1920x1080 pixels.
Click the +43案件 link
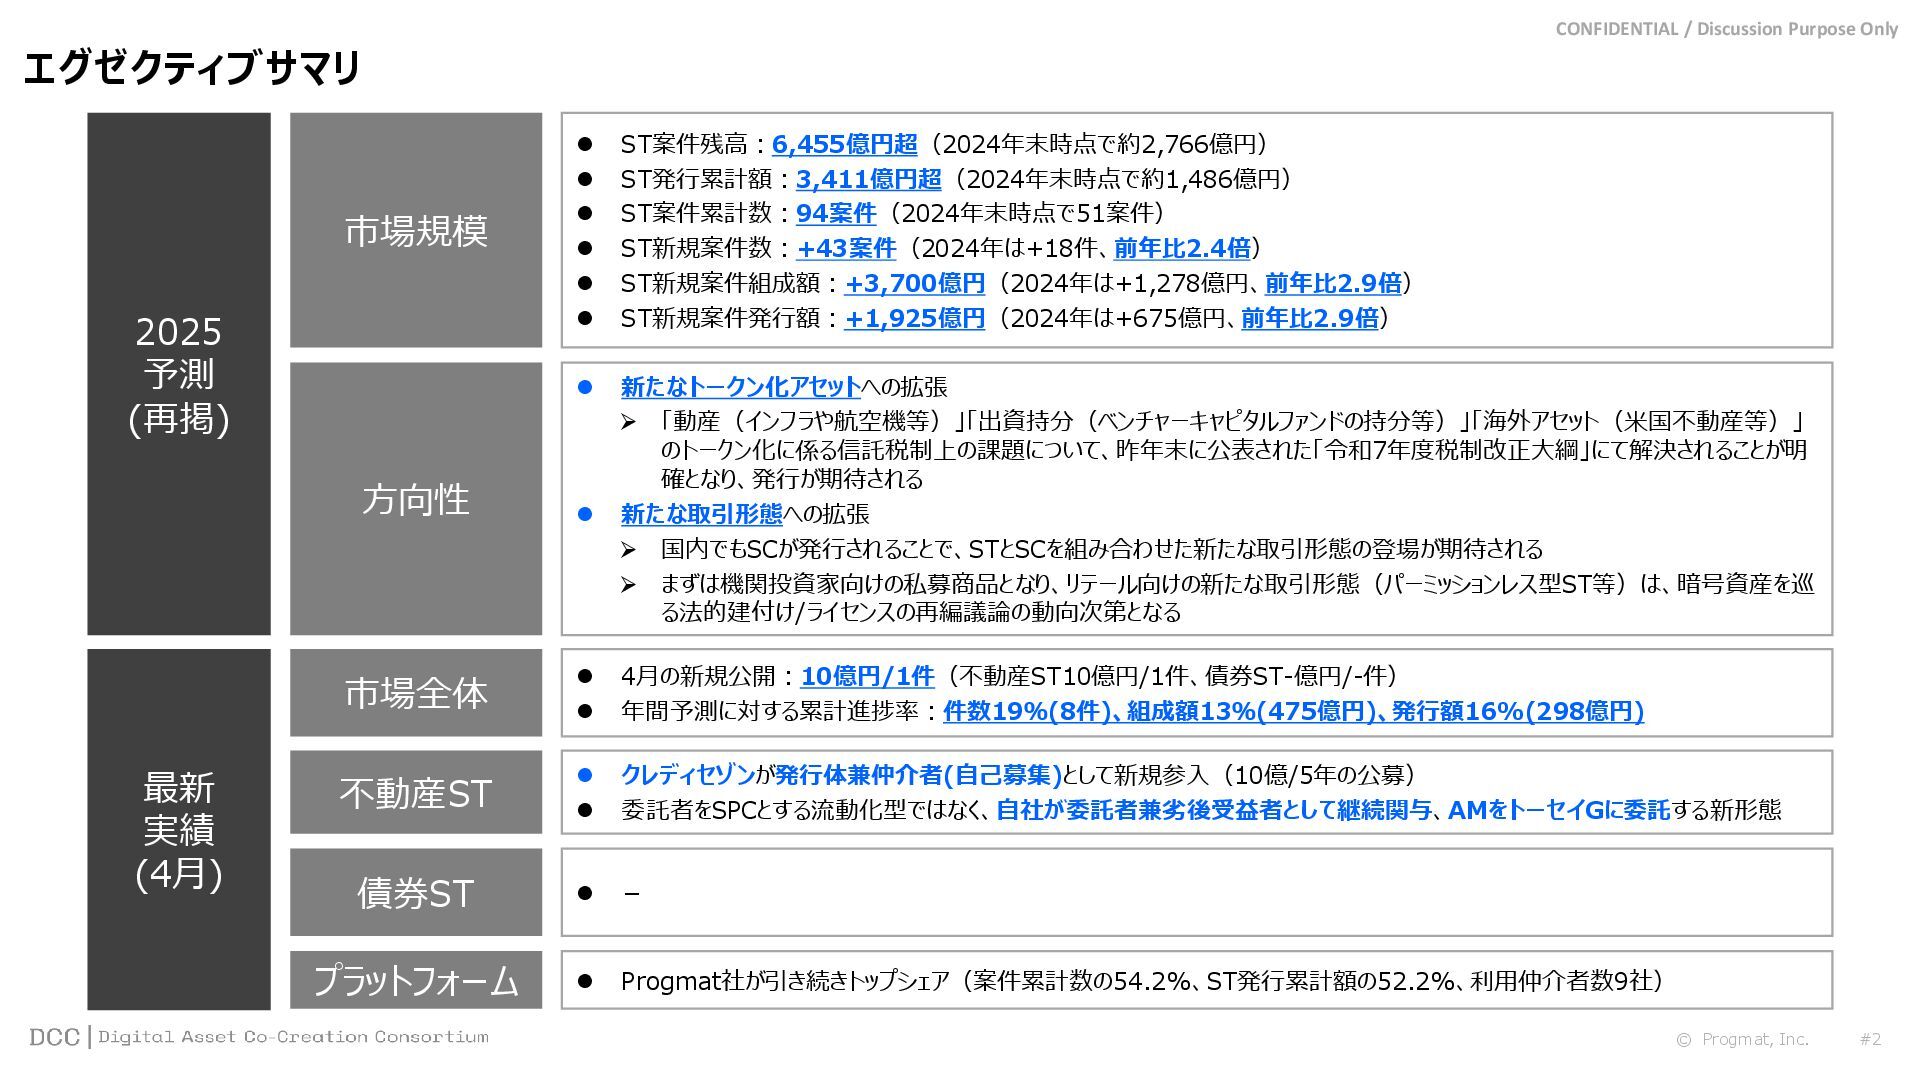(846, 248)
